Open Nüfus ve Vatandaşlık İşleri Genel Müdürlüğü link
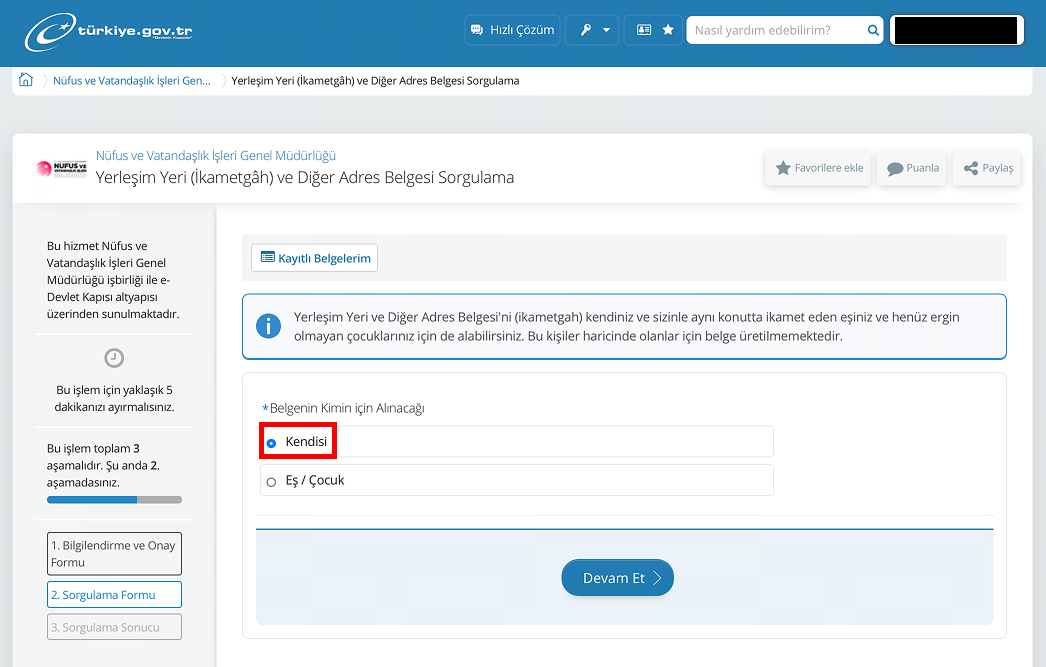1046x667 pixels. coord(215,155)
